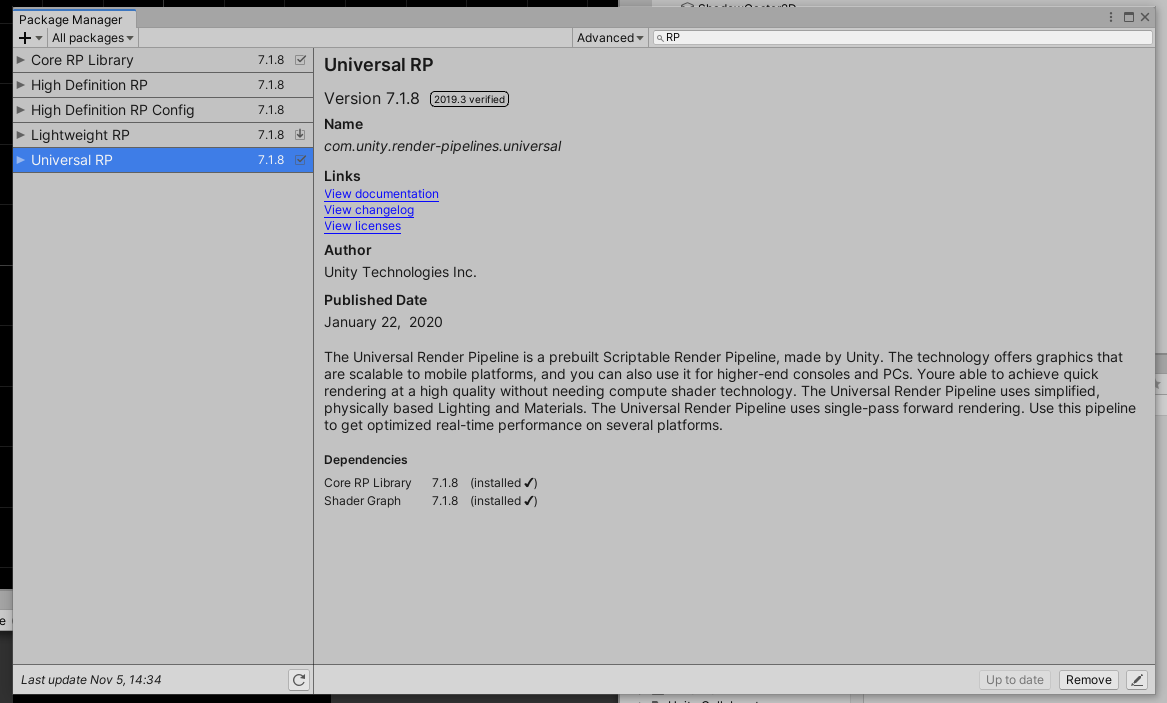Click the Up to date button
Viewport: 1167px width, 703px height.
(1014, 679)
